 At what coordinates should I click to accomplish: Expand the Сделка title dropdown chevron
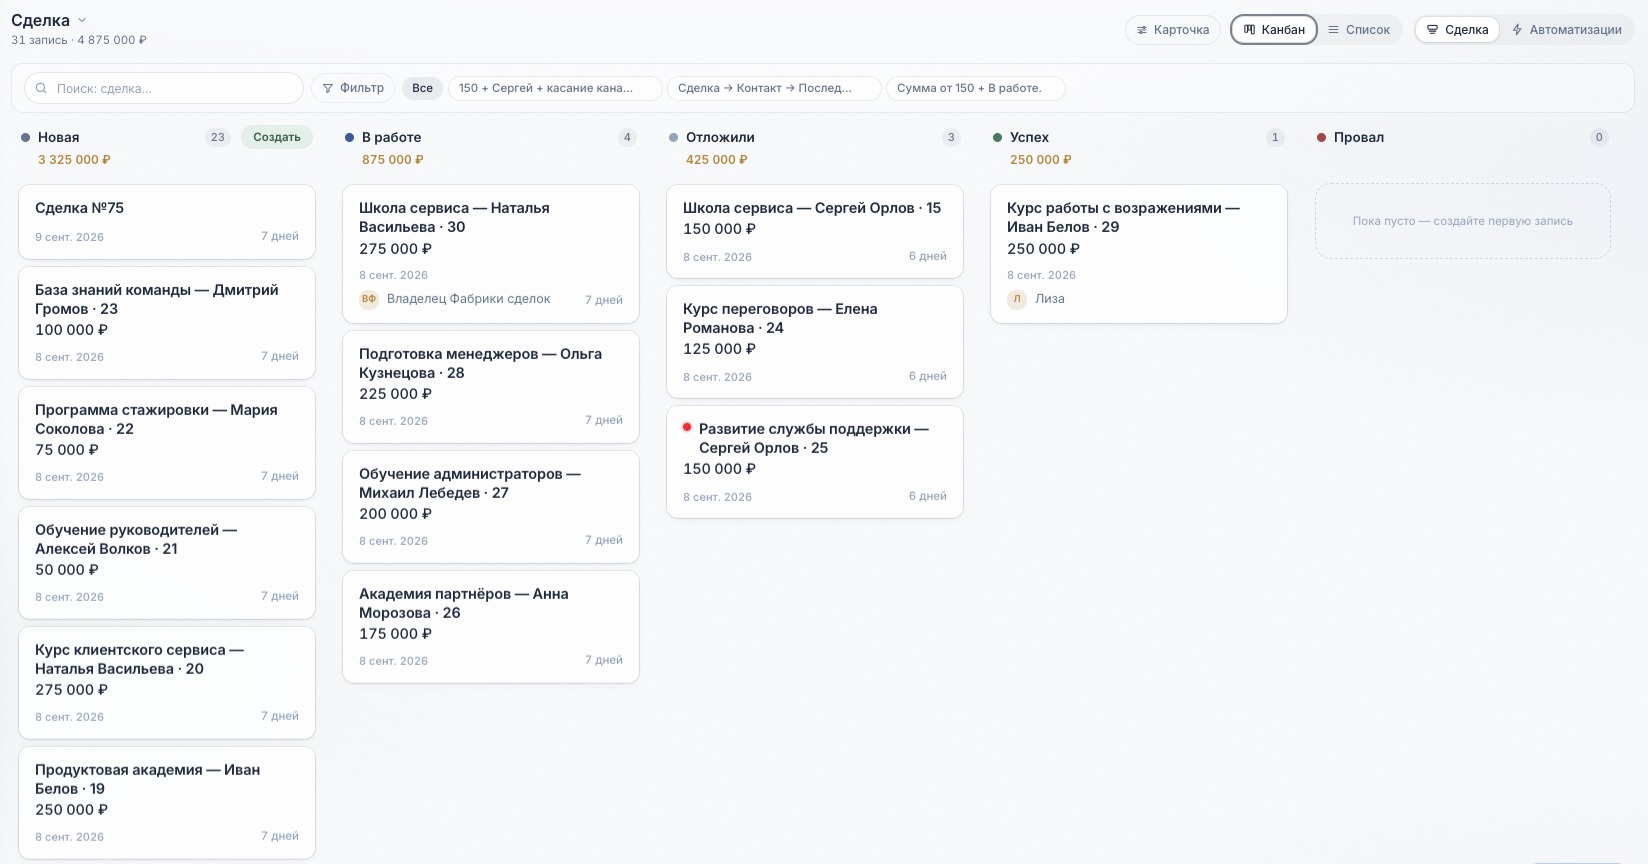pyautogui.click(x=82, y=20)
